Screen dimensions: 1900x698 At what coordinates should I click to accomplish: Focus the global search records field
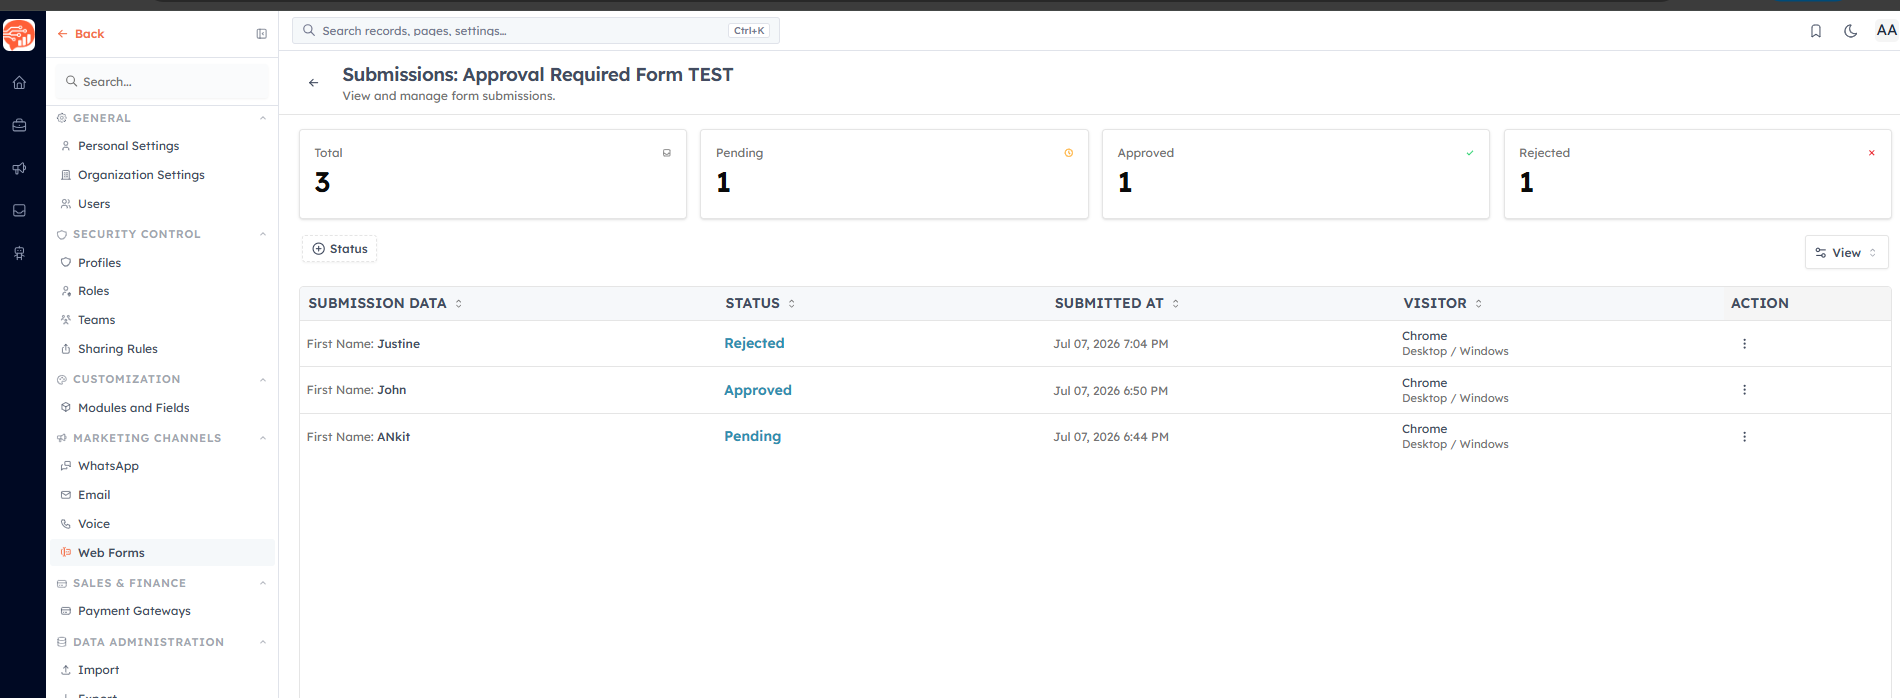point(536,31)
